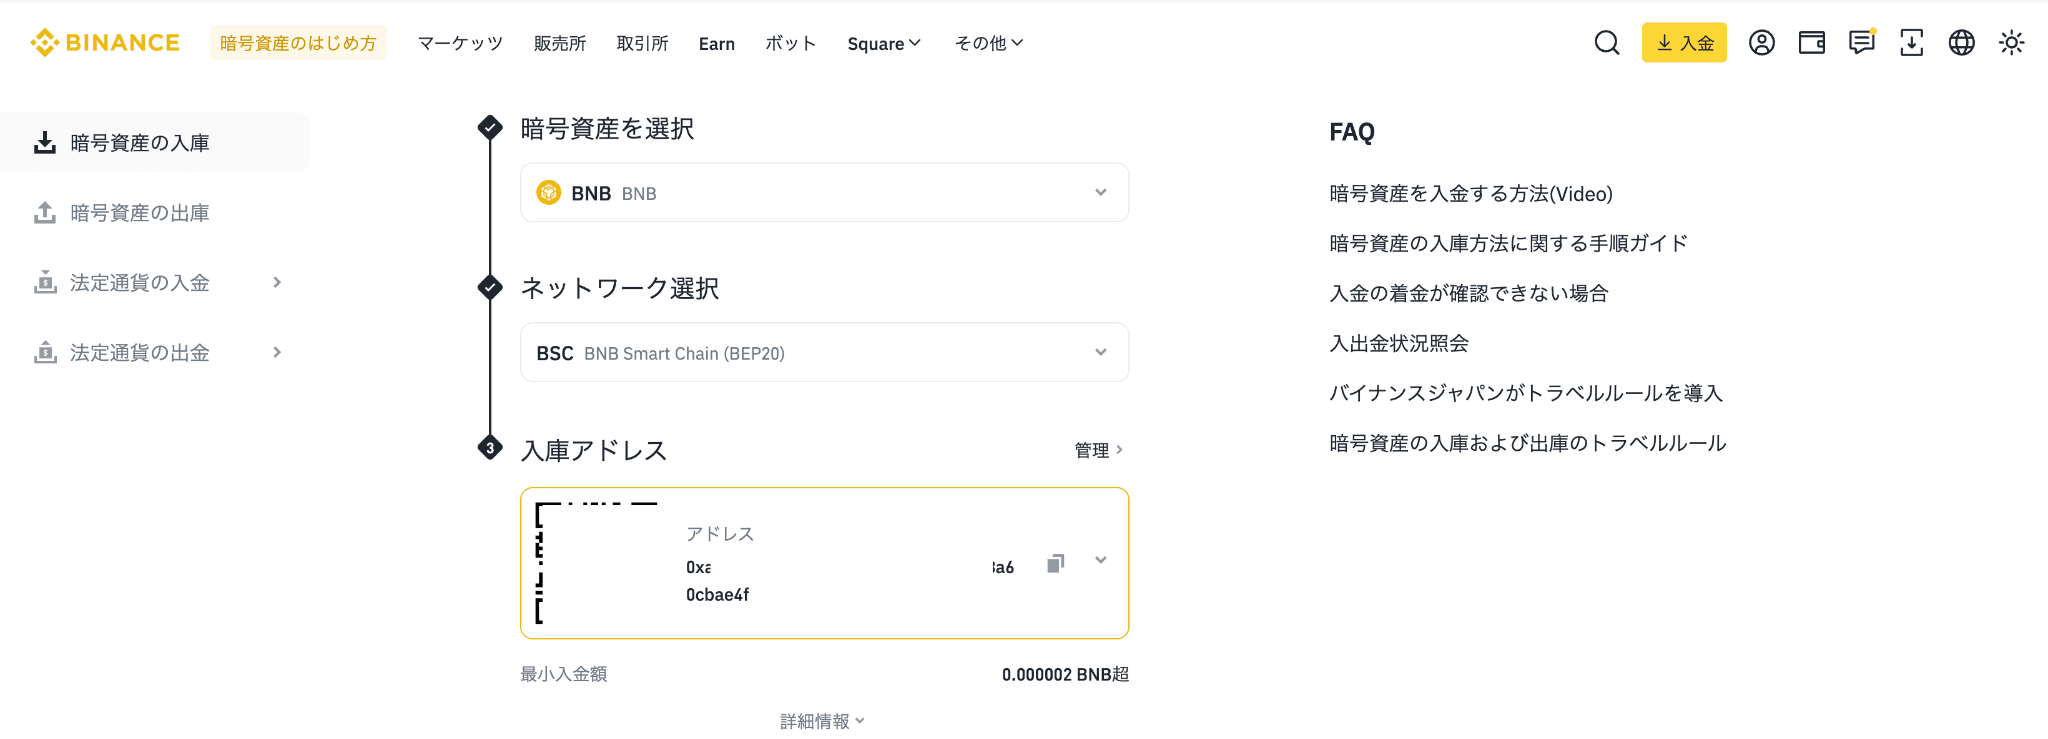
Task: Open the BSC network selection dropdown
Action: point(824,353)
